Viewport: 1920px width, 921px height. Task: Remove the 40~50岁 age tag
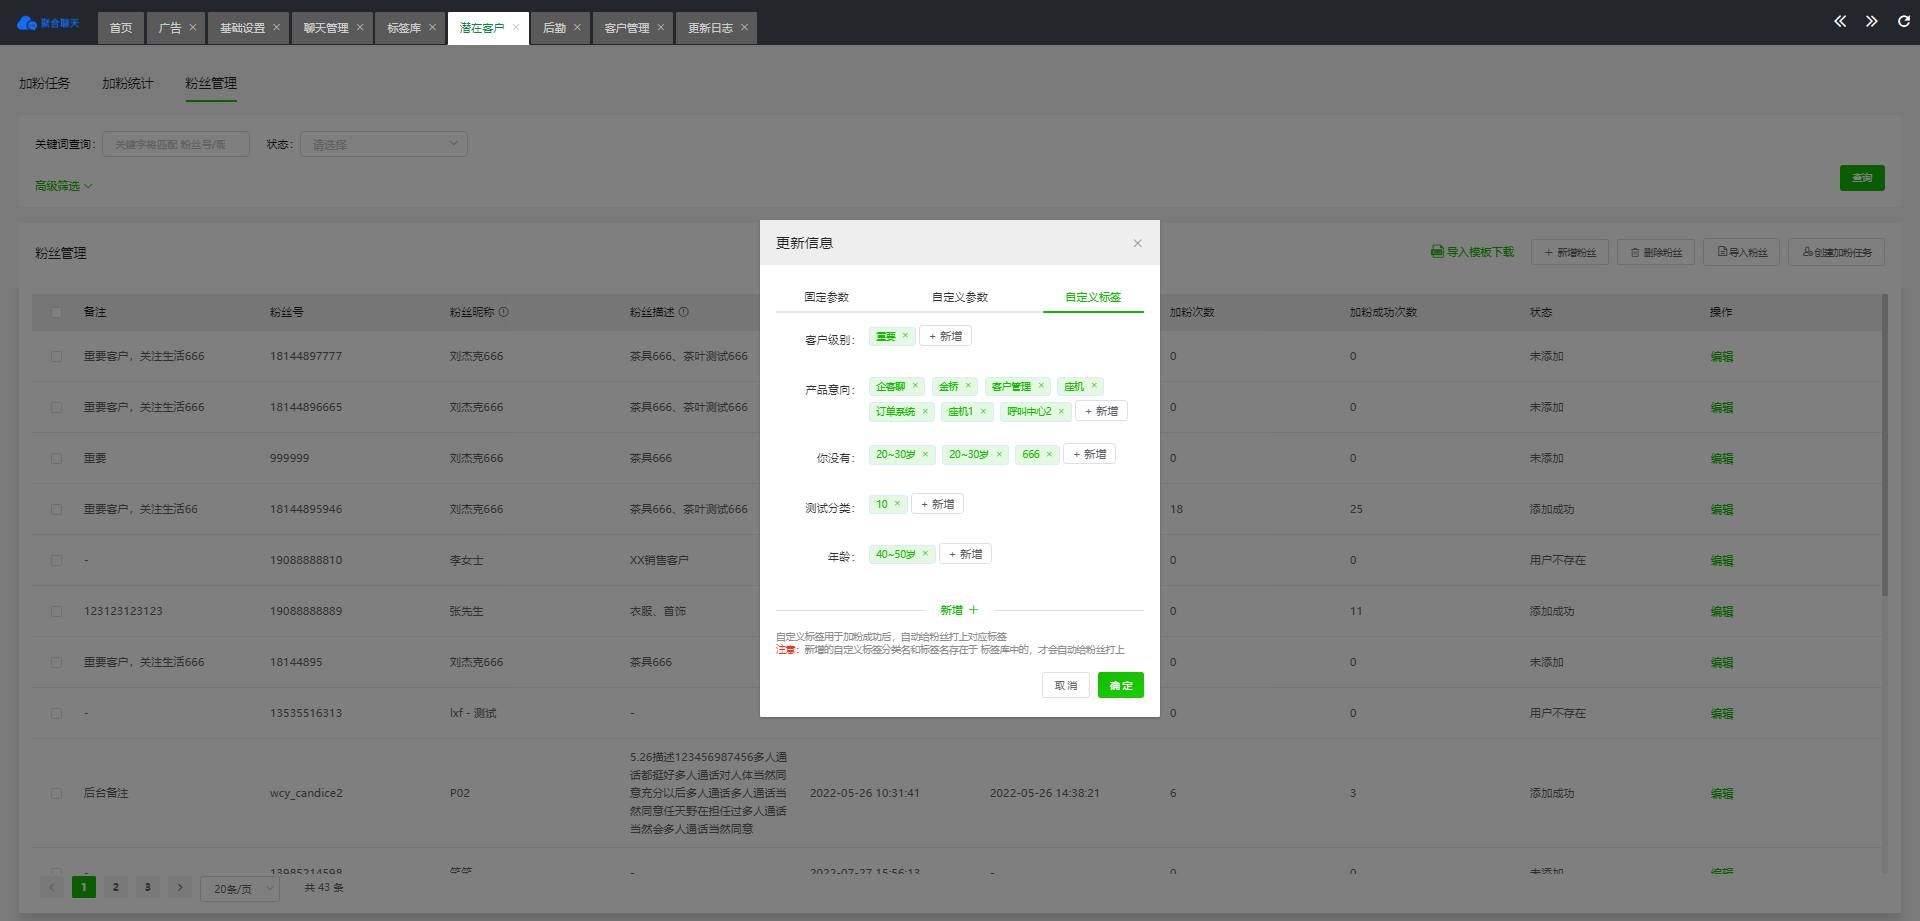click(925, 554)
